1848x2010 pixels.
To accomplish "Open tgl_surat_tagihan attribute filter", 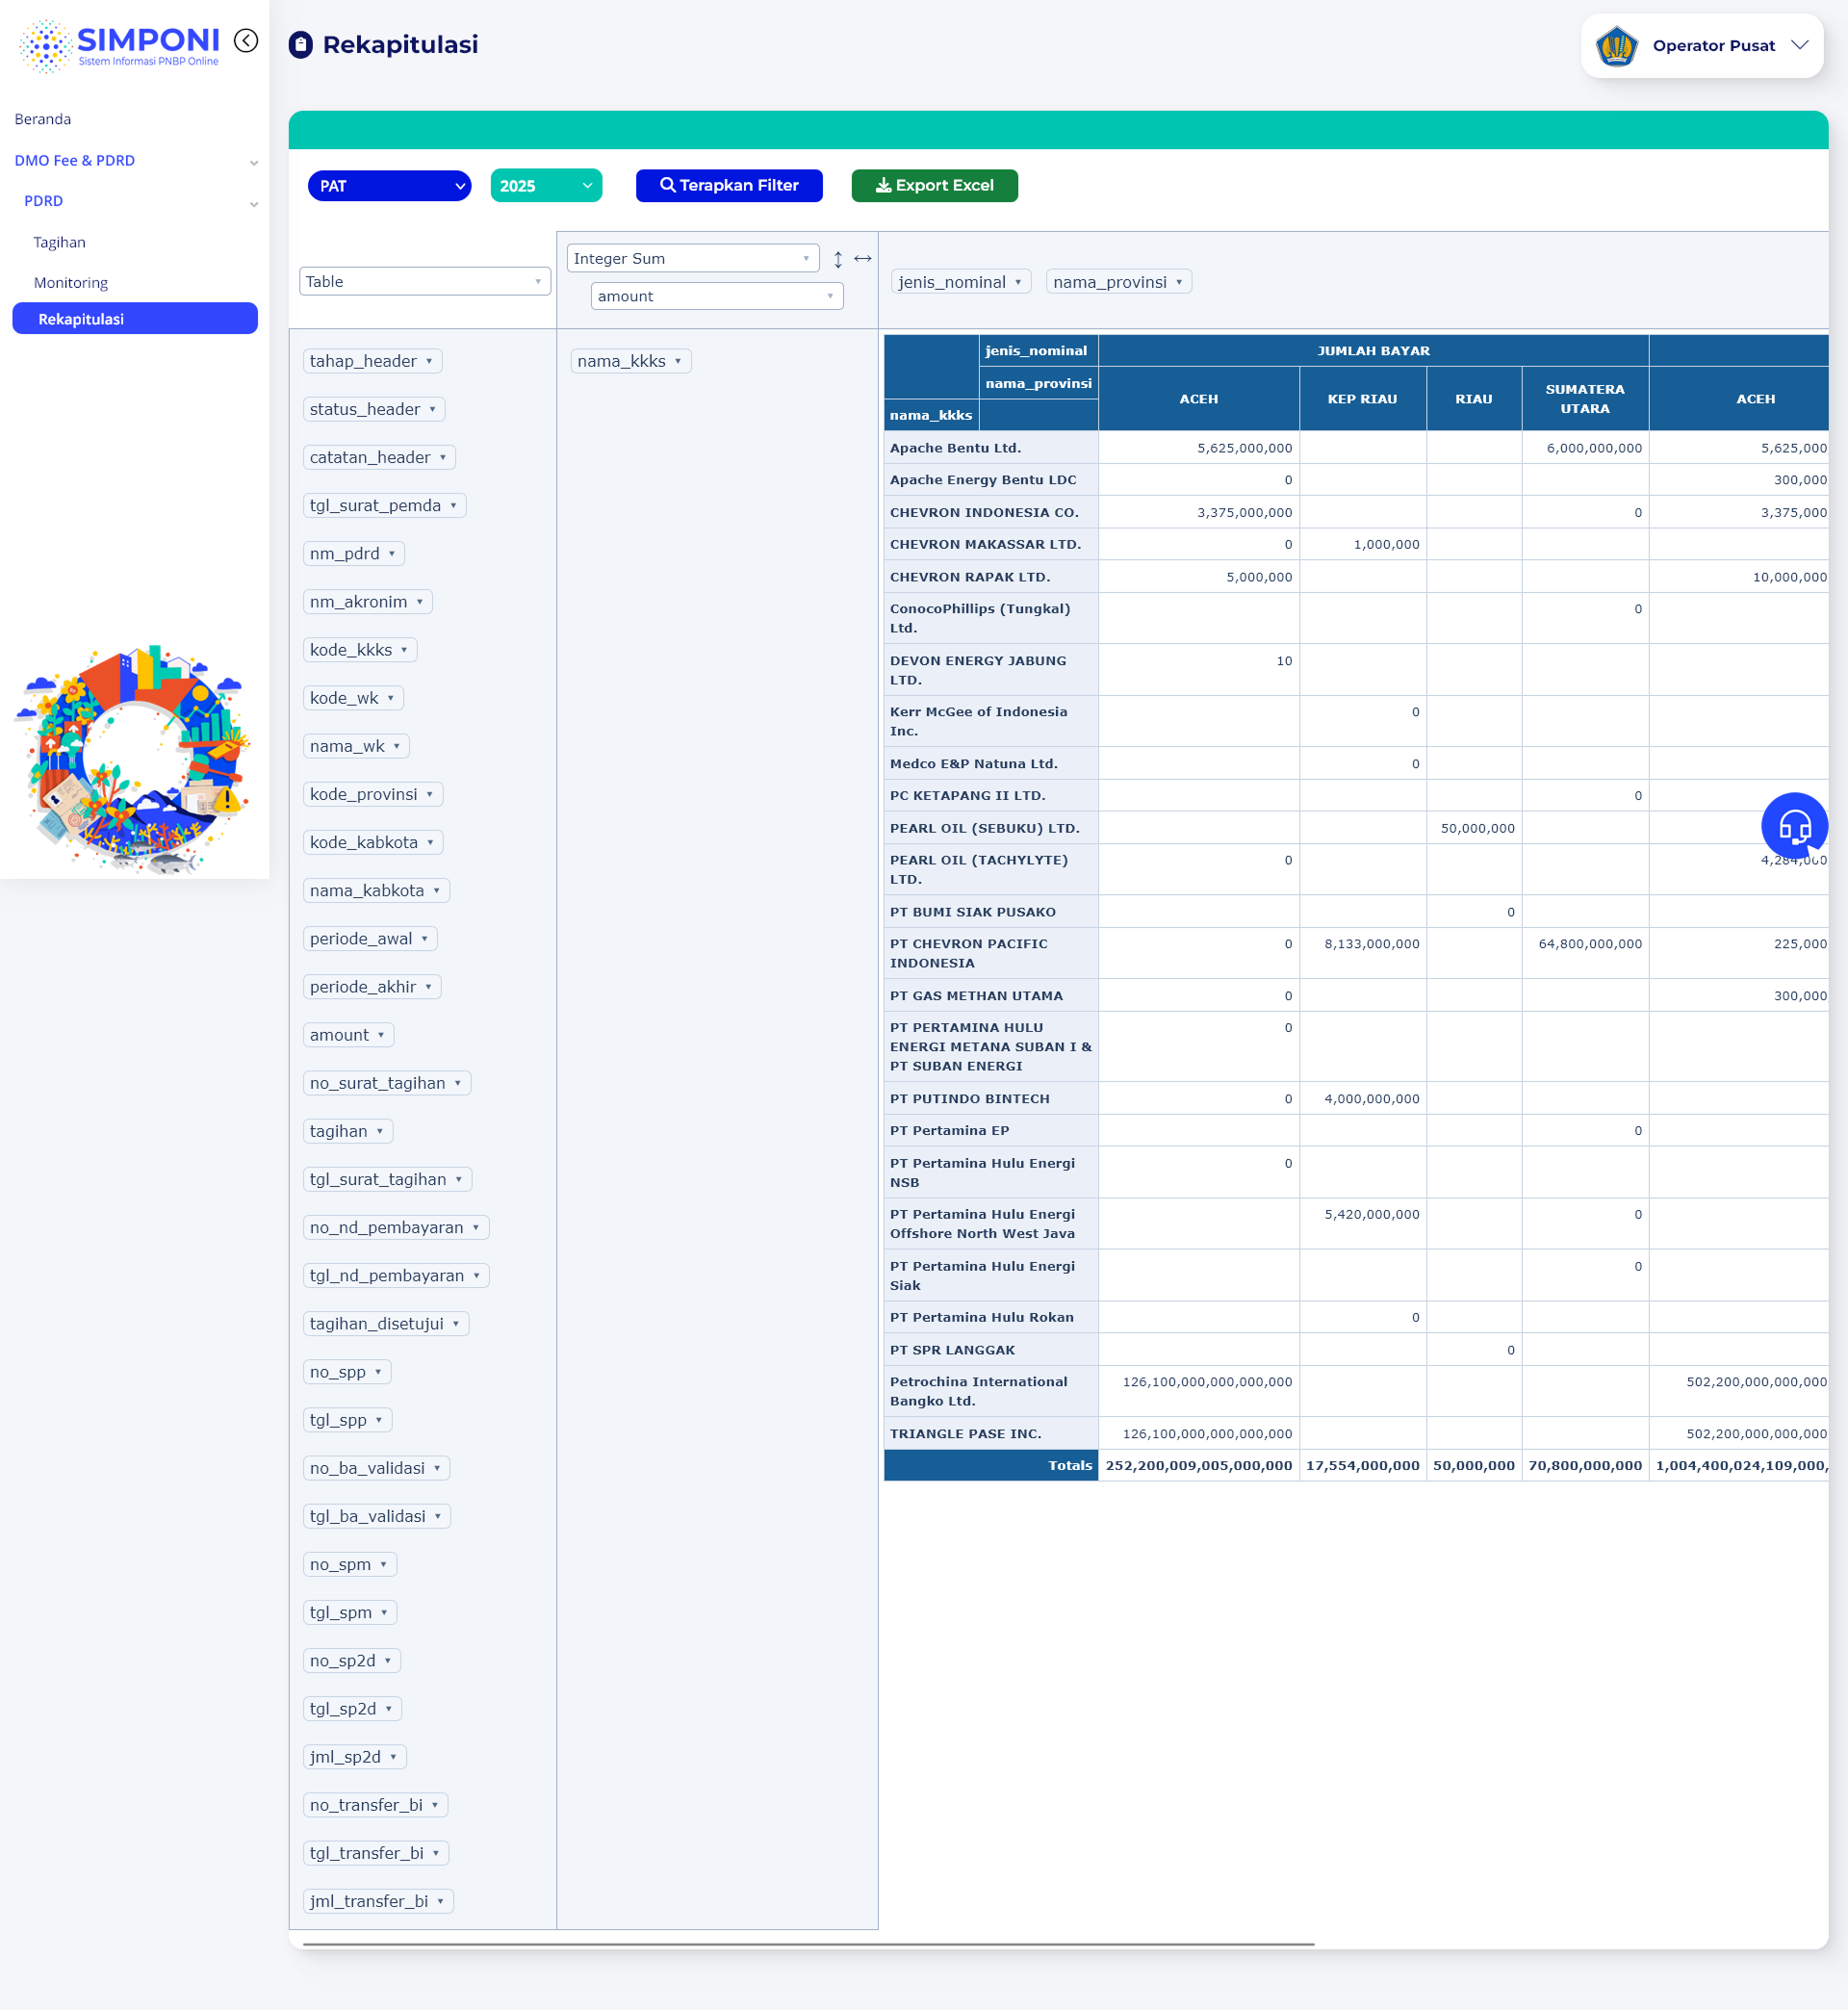I will [459, 1180].
